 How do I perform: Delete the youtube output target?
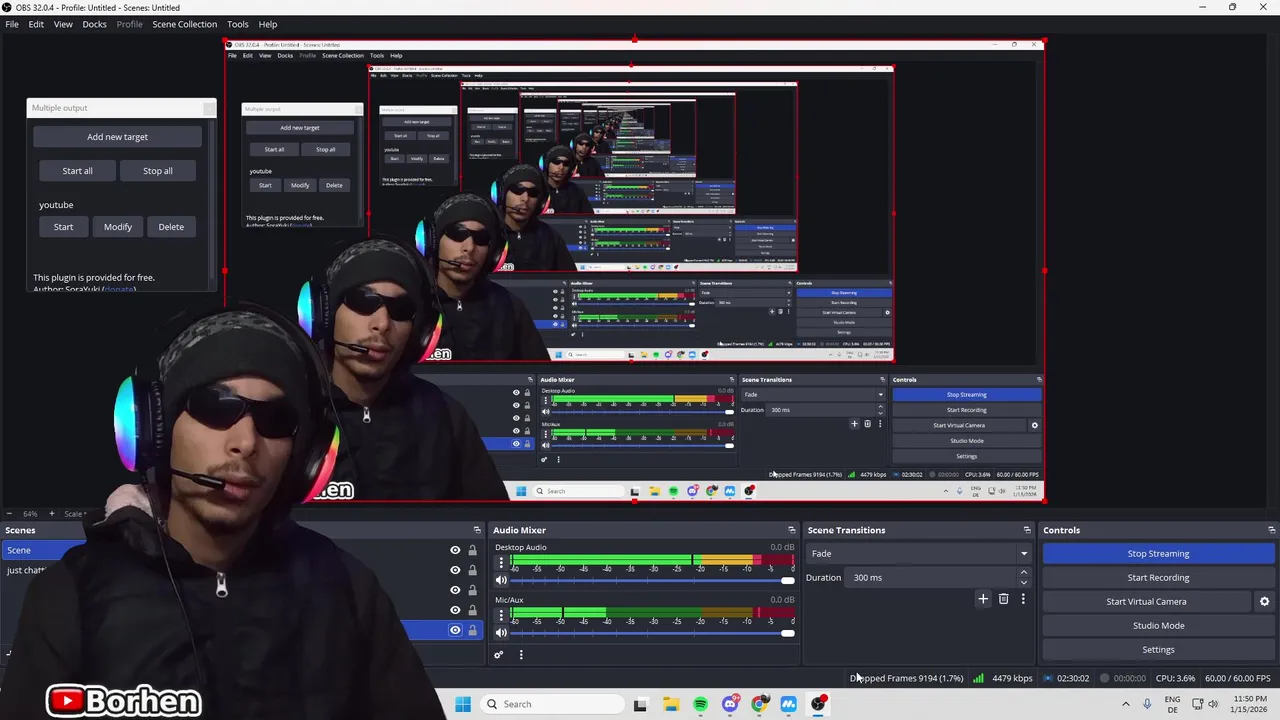pyautogui.click(x=171, y=227)
